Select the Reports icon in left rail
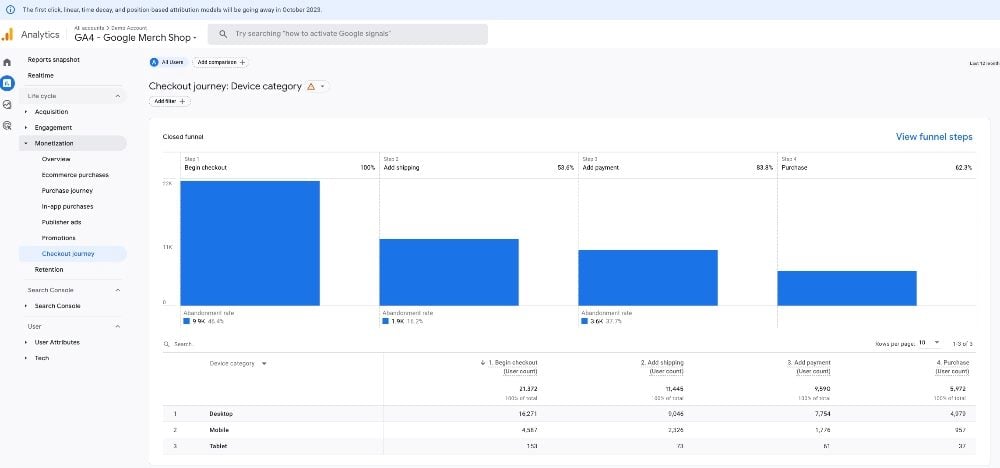1000x468 pixels. [7, 83]
